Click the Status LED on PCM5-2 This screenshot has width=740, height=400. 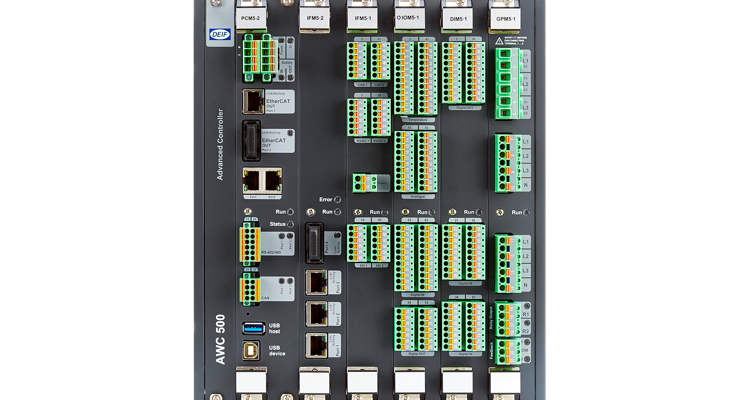[x=290, y=225]
